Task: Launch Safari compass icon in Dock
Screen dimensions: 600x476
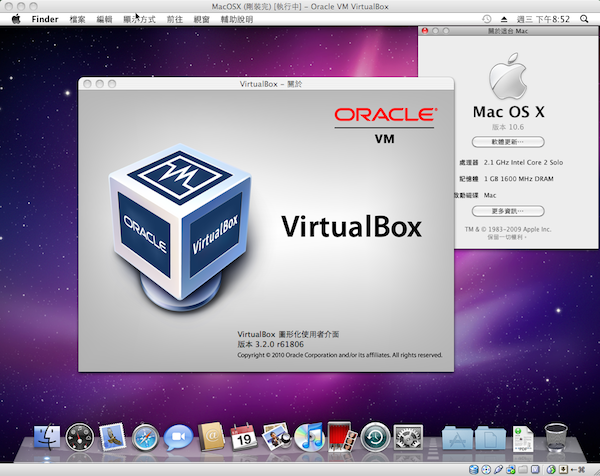Action: pos(145,437)
